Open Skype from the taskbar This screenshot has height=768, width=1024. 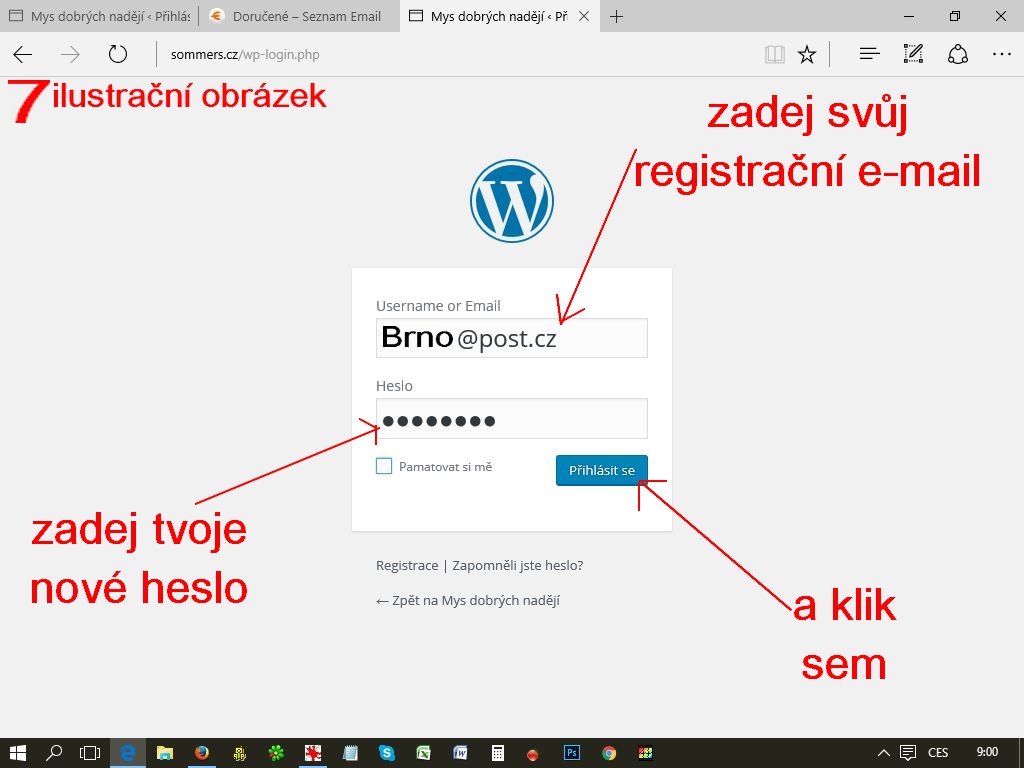coord(387,753)
